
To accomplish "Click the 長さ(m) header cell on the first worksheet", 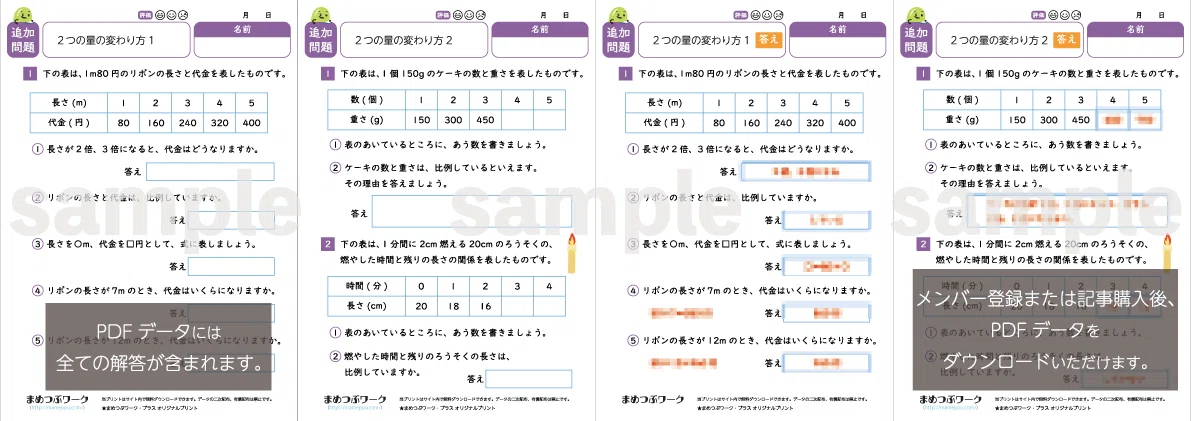I will pos(69,103).
